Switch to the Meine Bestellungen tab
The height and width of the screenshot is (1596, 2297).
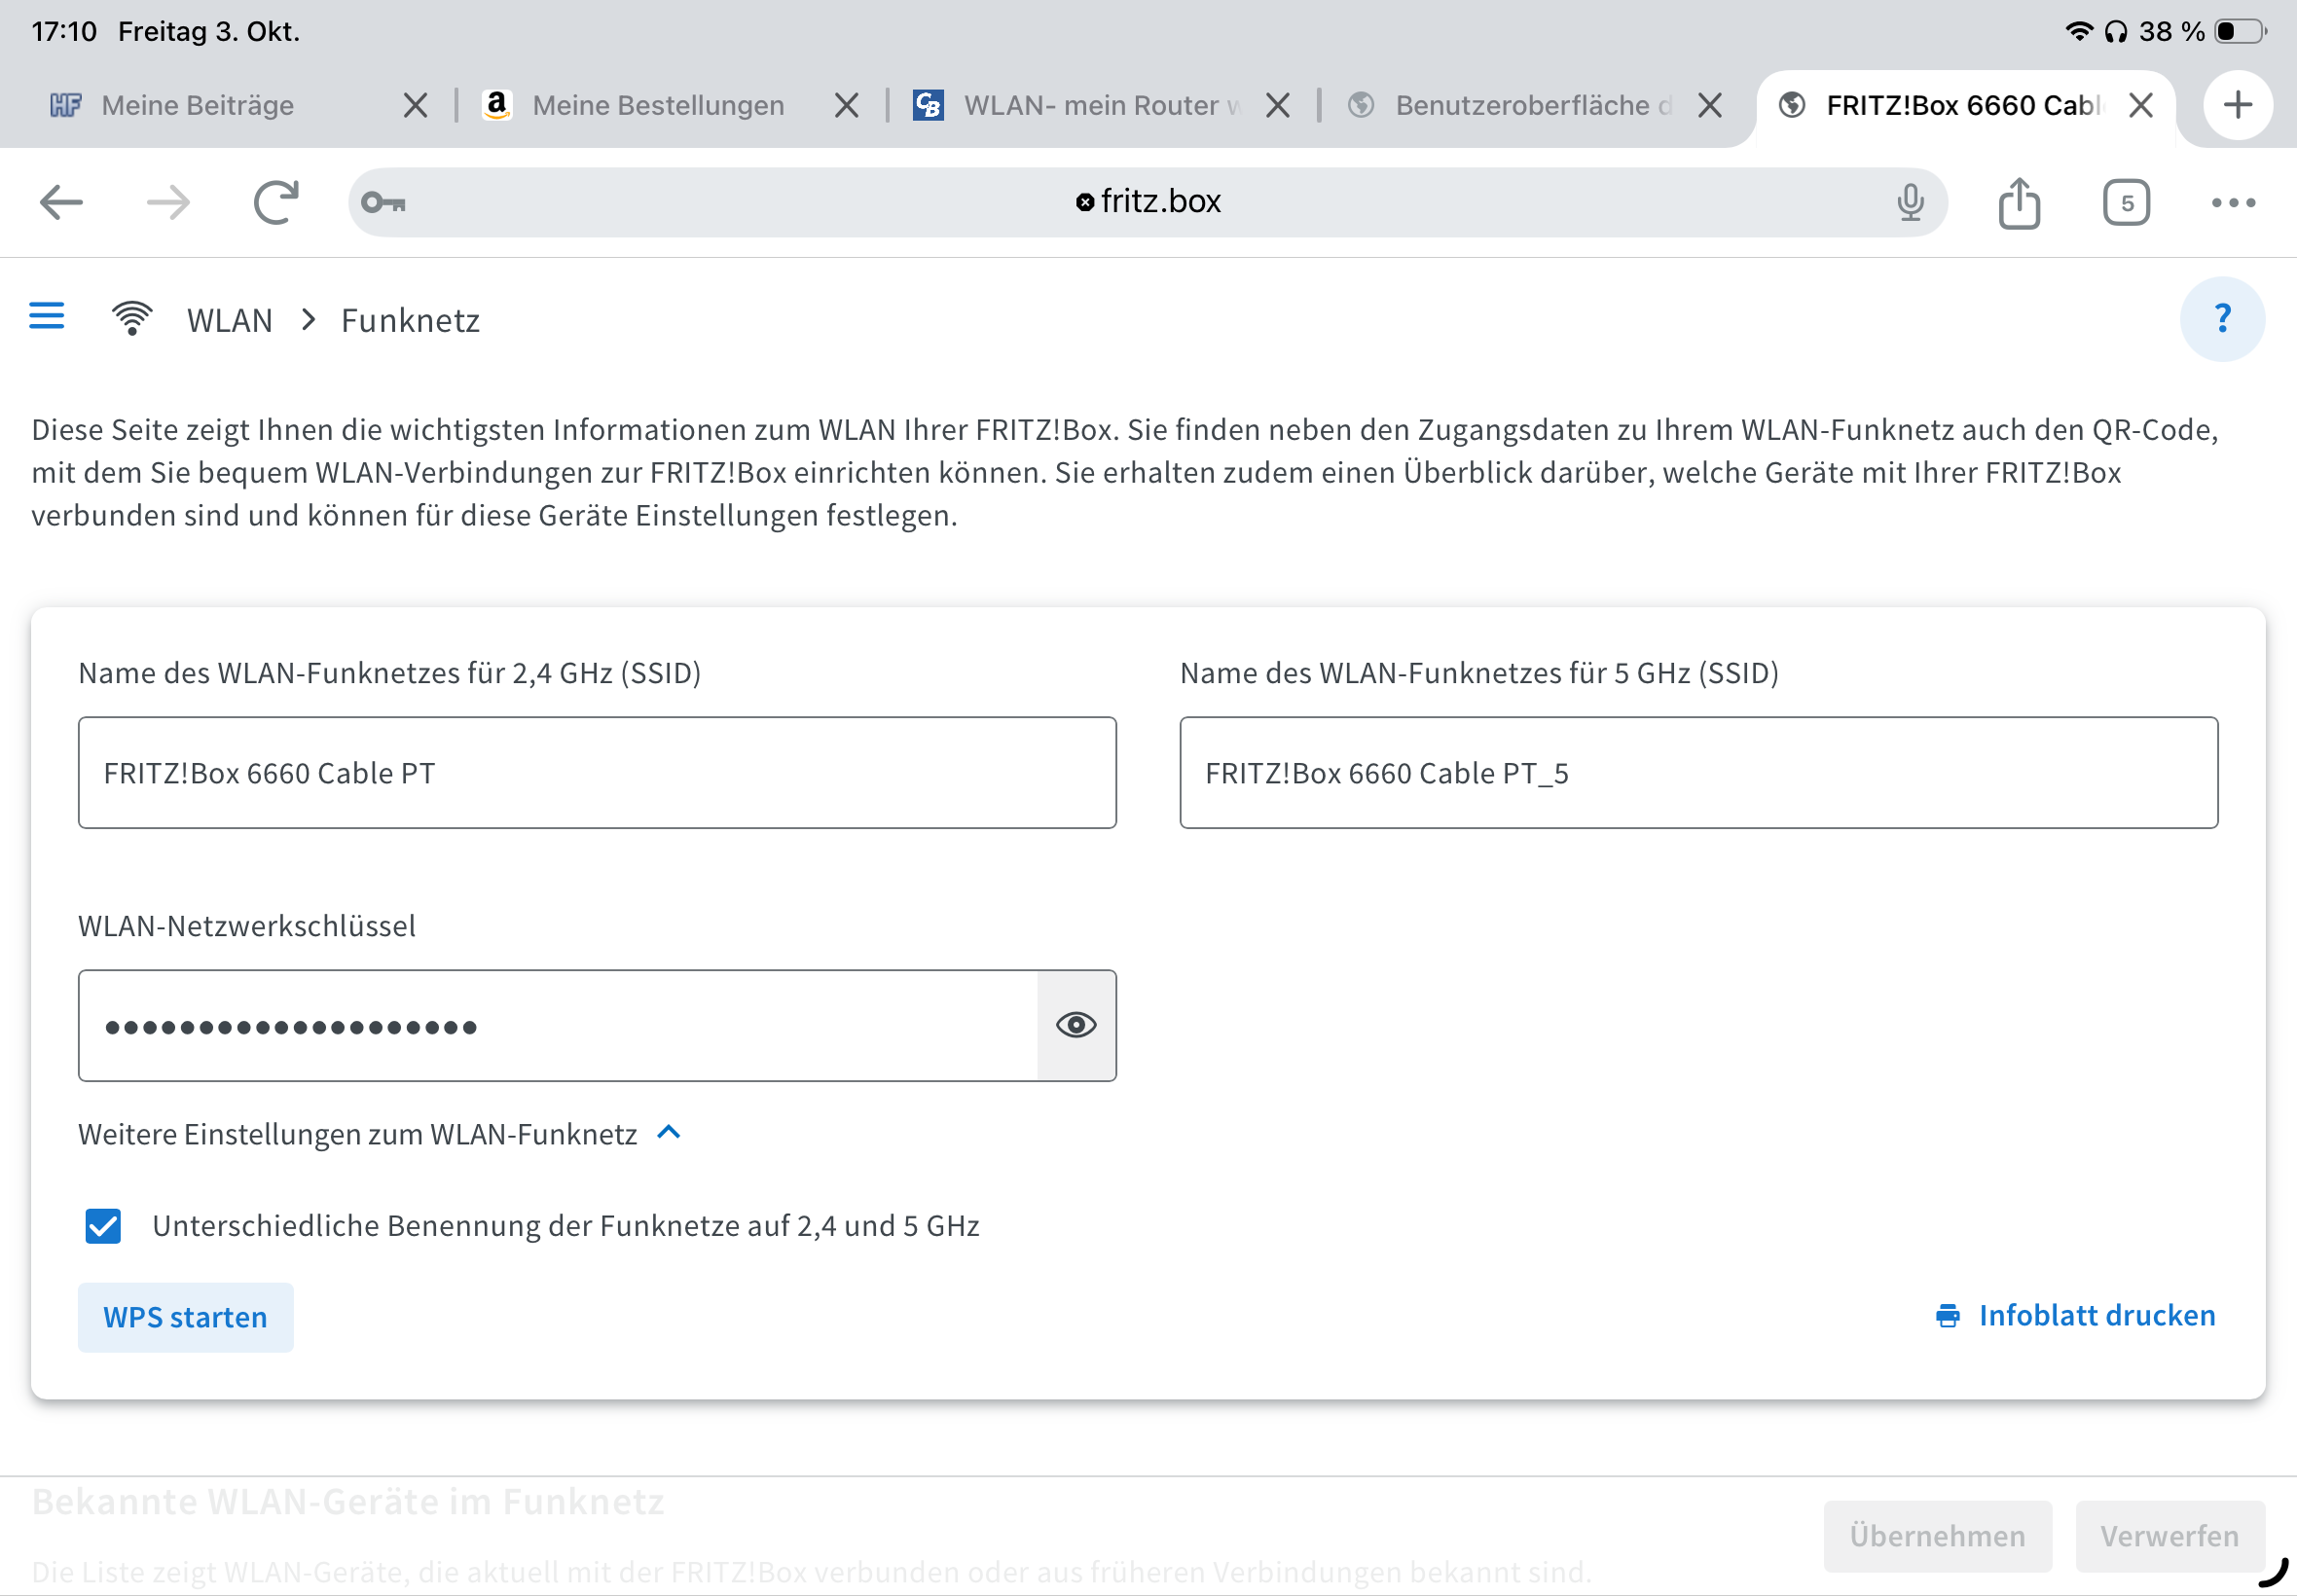[x=657, y=105]
